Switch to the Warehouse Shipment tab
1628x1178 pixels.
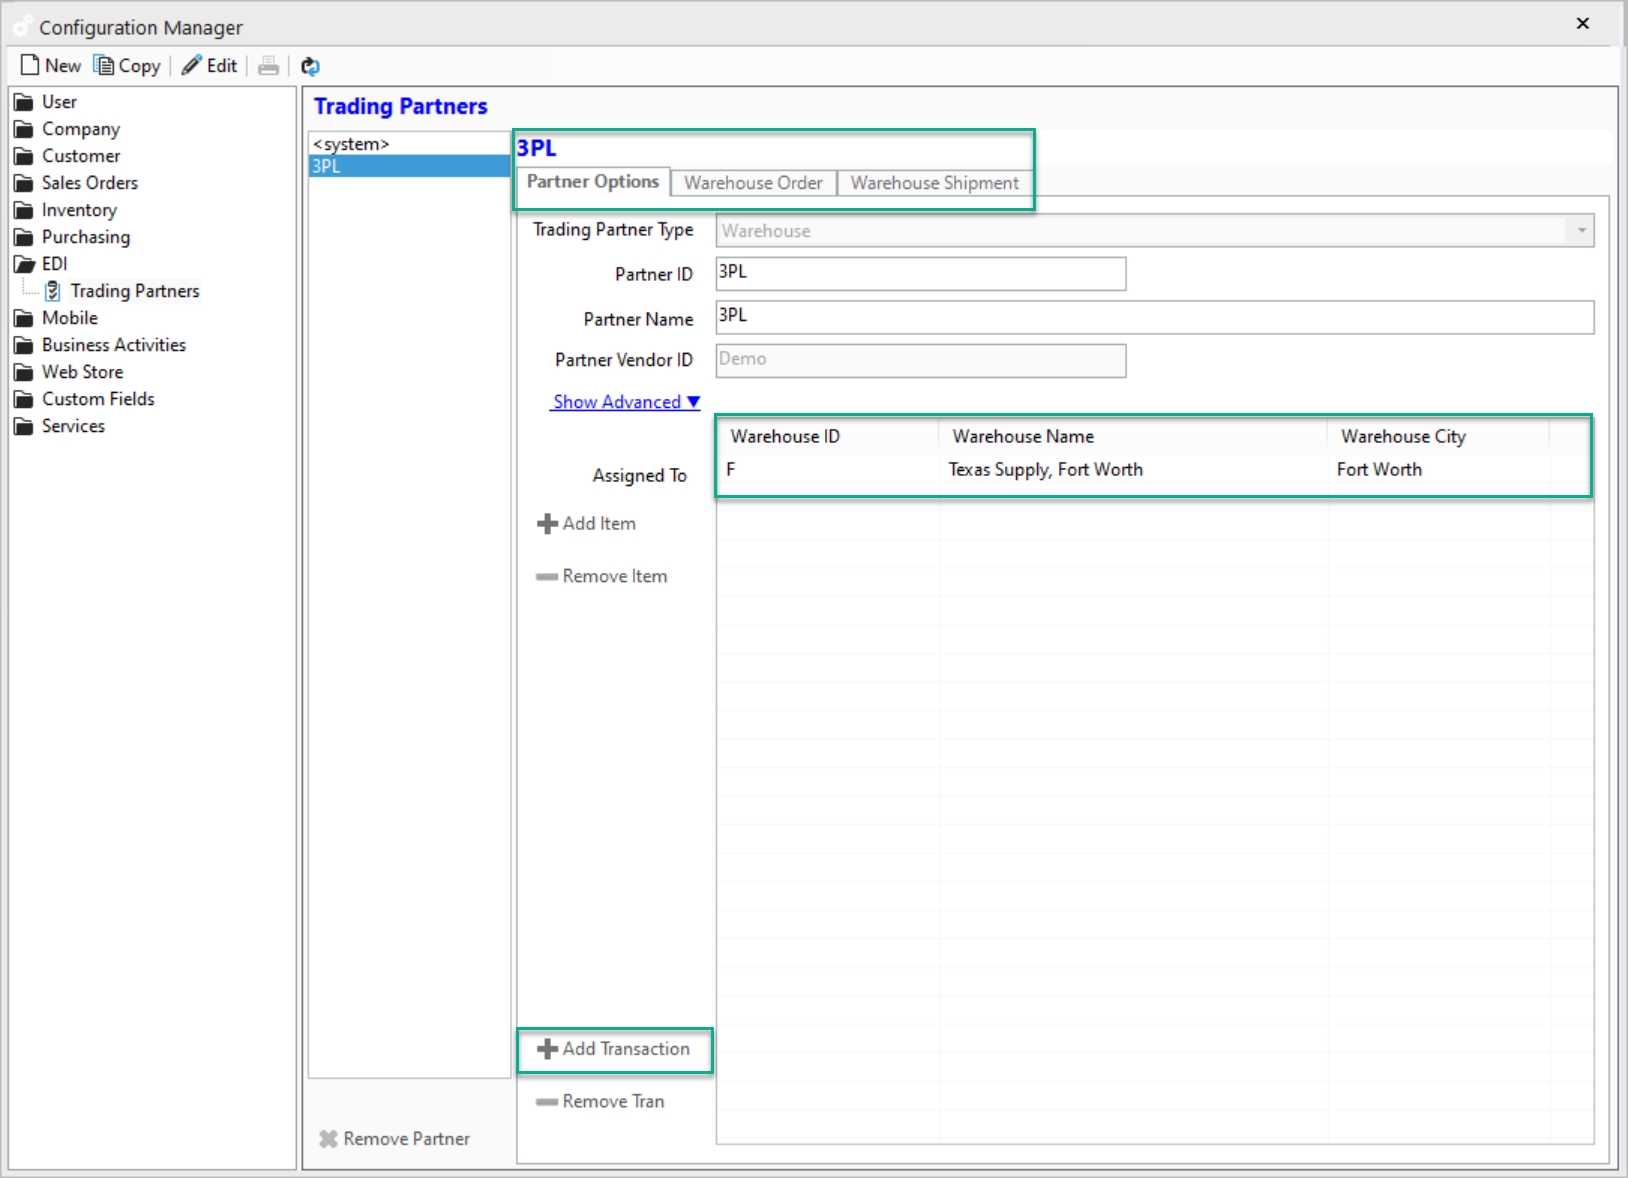tap(933, 183)
